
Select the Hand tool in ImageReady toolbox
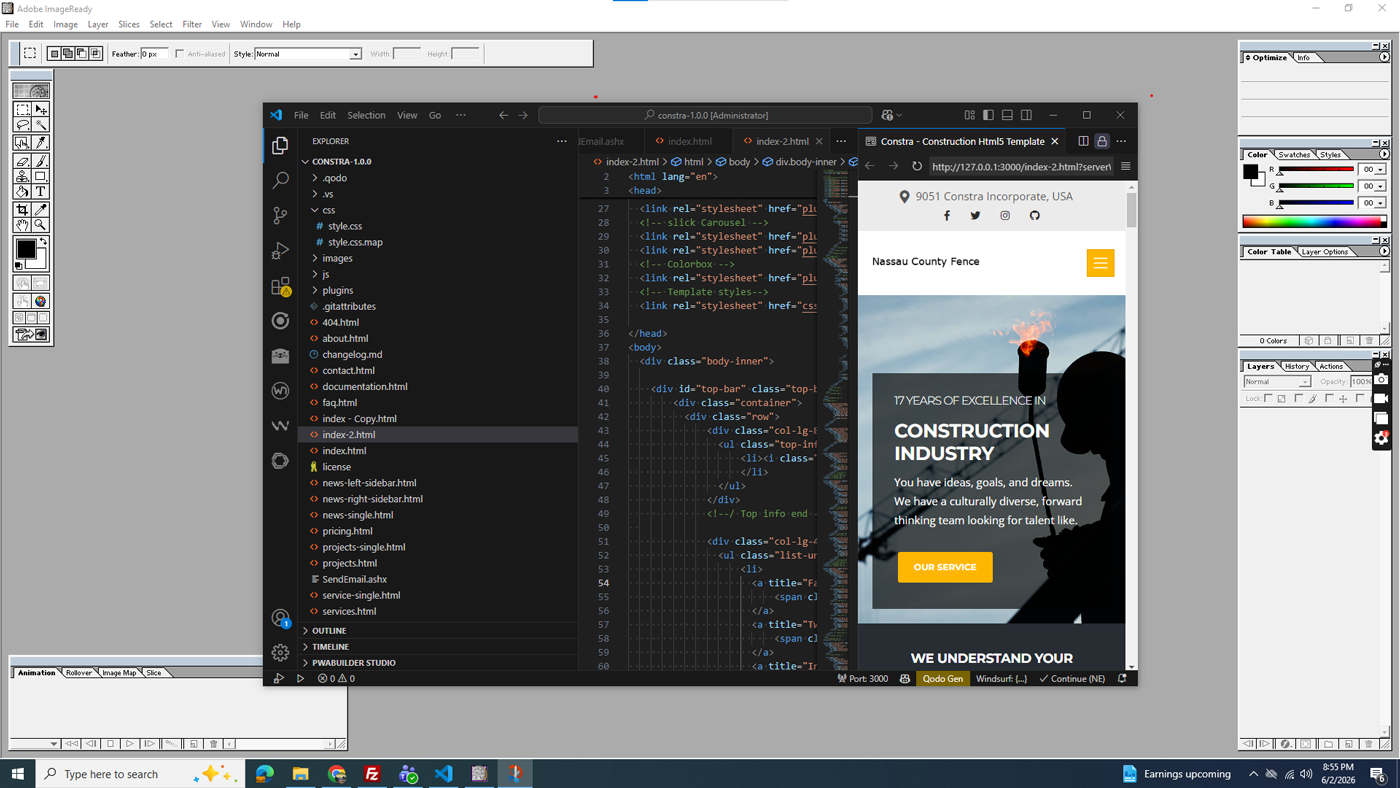point(22,225)
